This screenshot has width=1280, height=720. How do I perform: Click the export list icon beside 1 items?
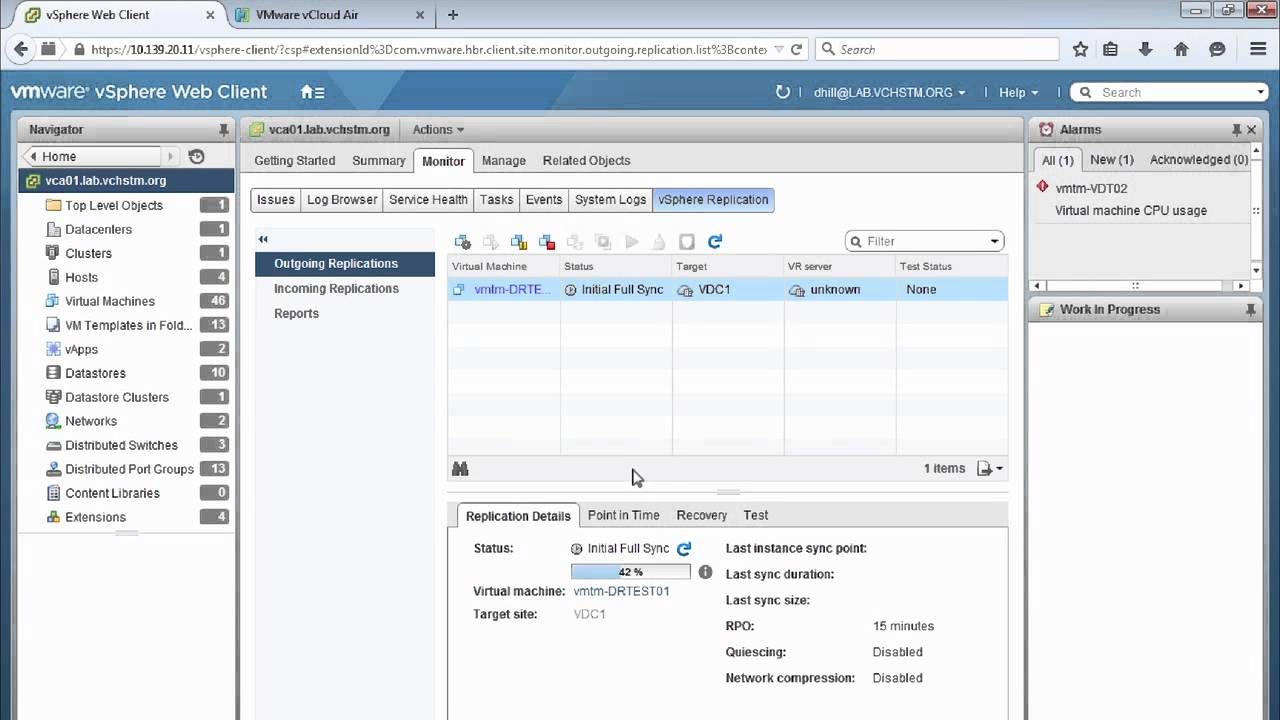(x=989, y=468)
